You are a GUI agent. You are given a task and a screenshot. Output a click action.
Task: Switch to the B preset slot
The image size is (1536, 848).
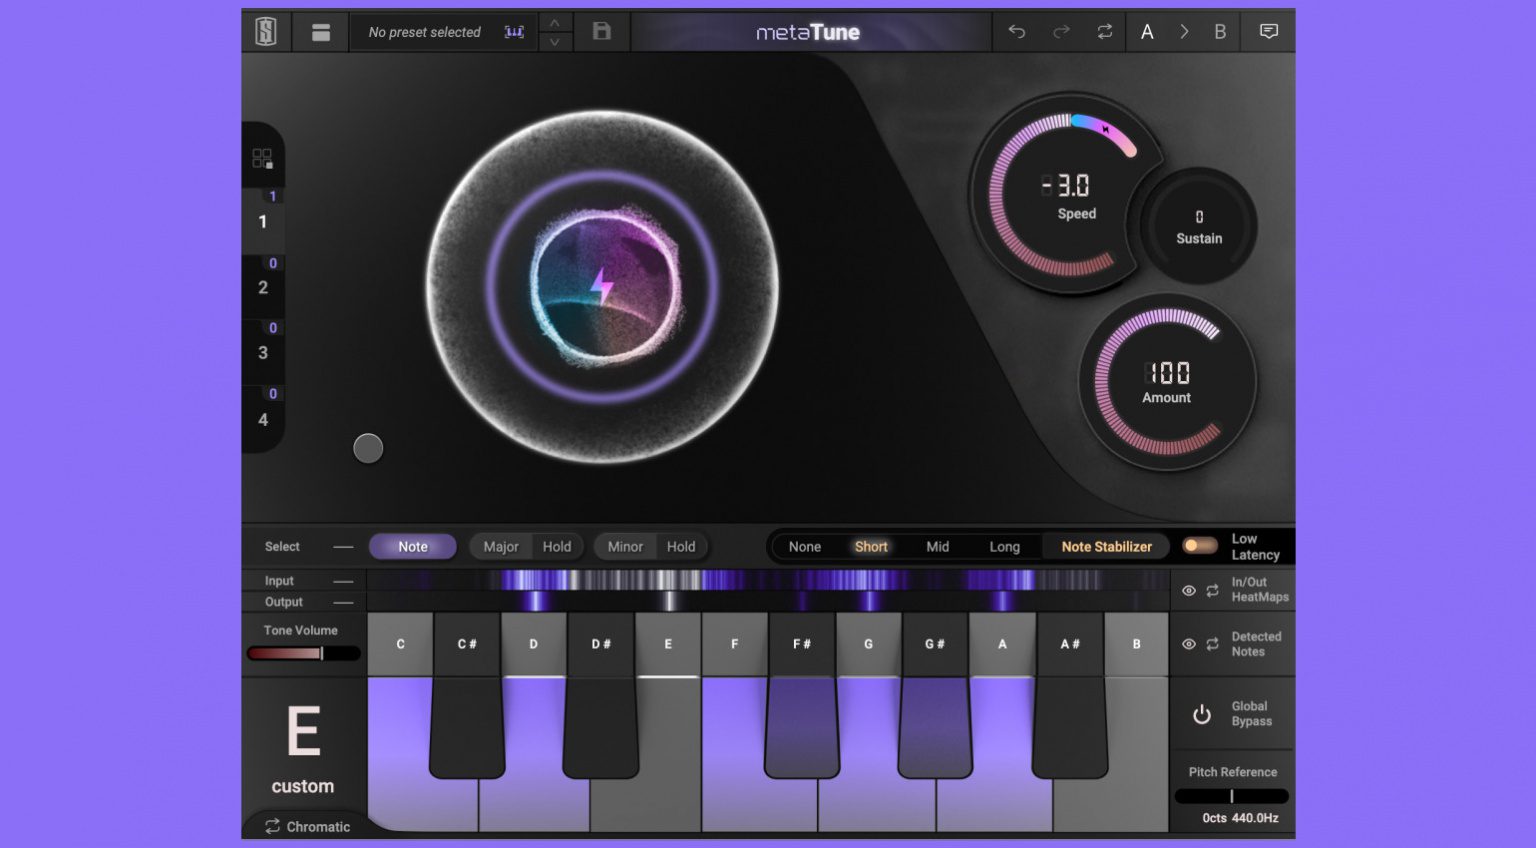[1220, 31]
